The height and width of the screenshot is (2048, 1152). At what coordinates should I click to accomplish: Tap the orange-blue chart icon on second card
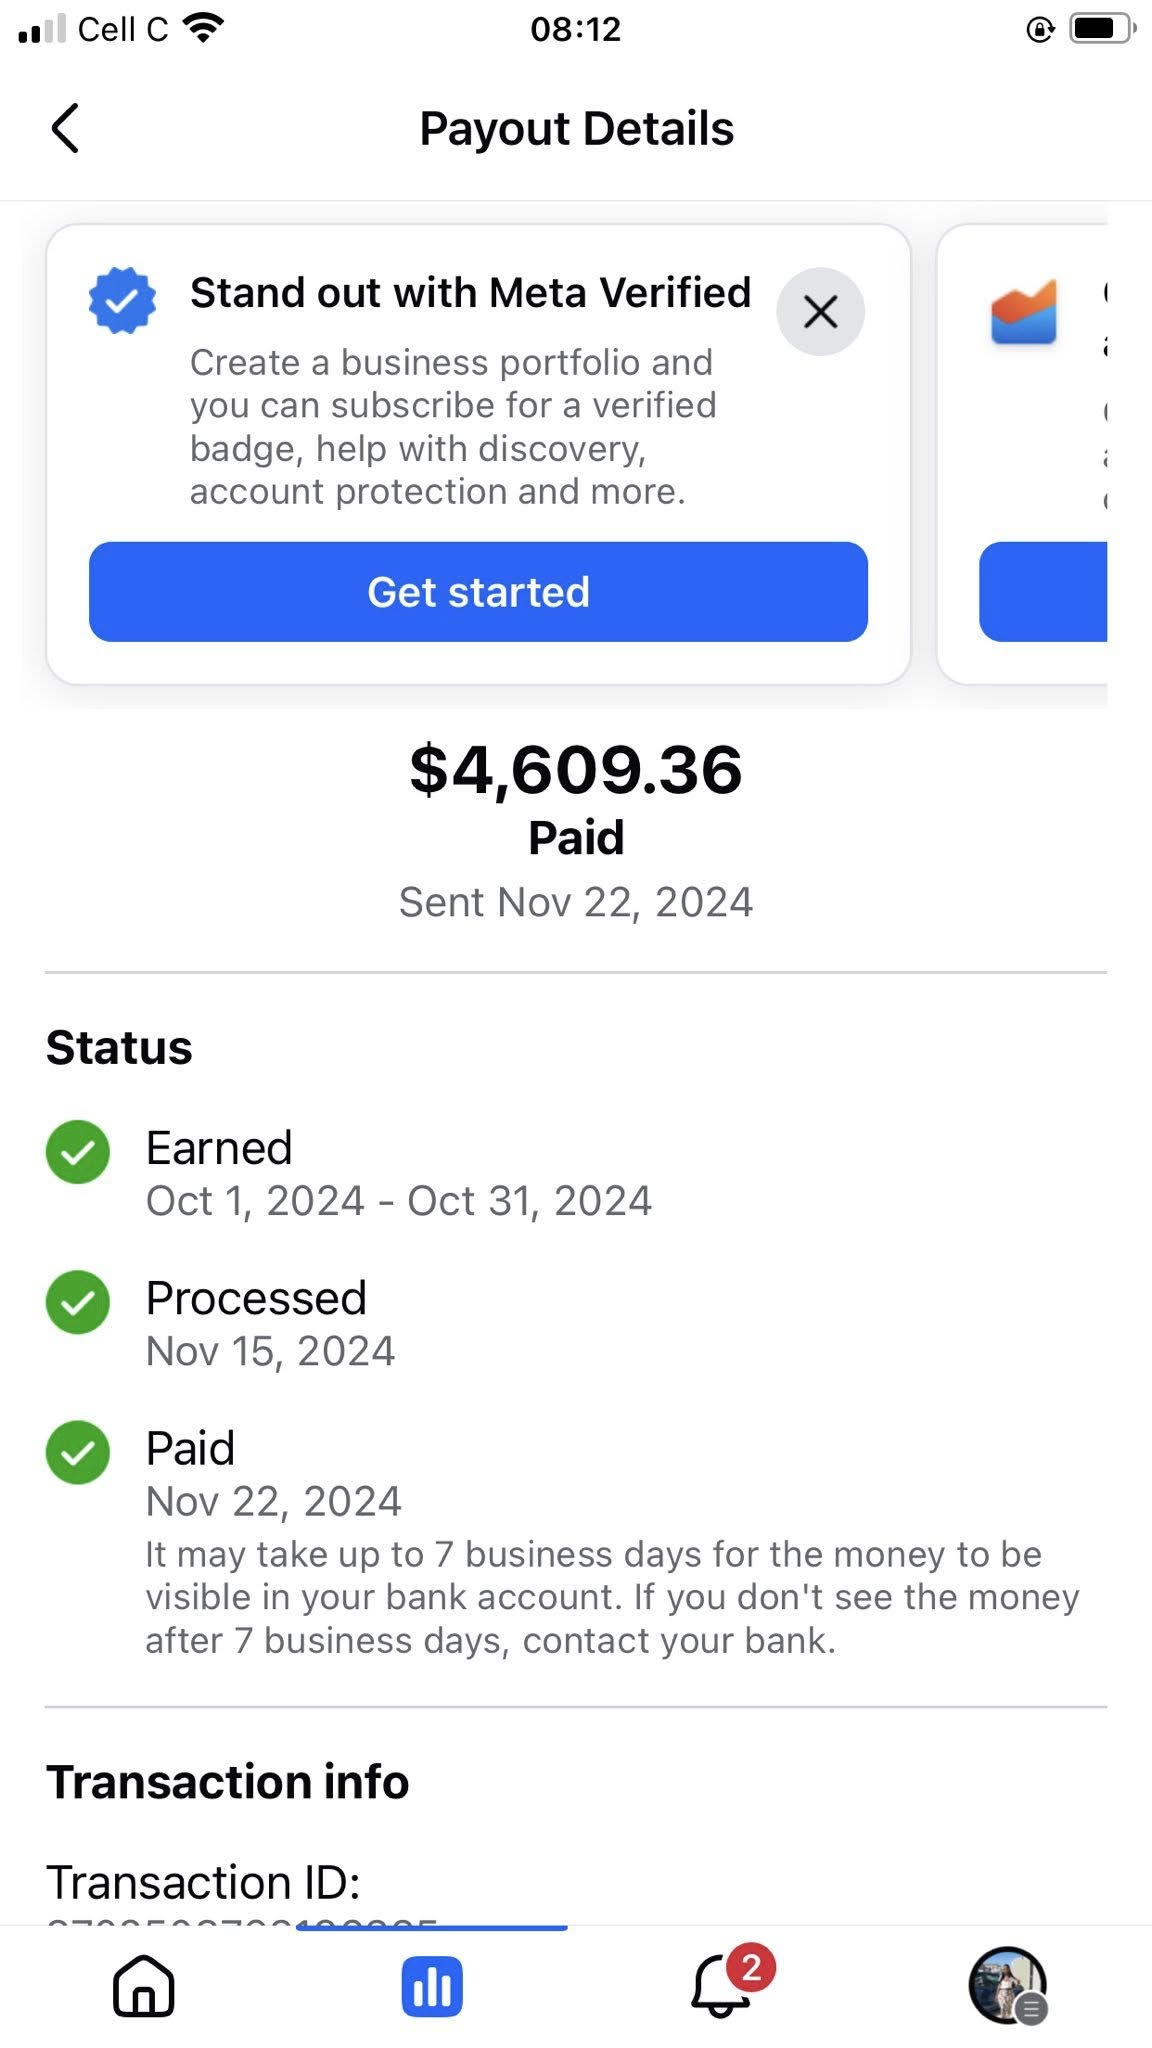click(1024, 313)
